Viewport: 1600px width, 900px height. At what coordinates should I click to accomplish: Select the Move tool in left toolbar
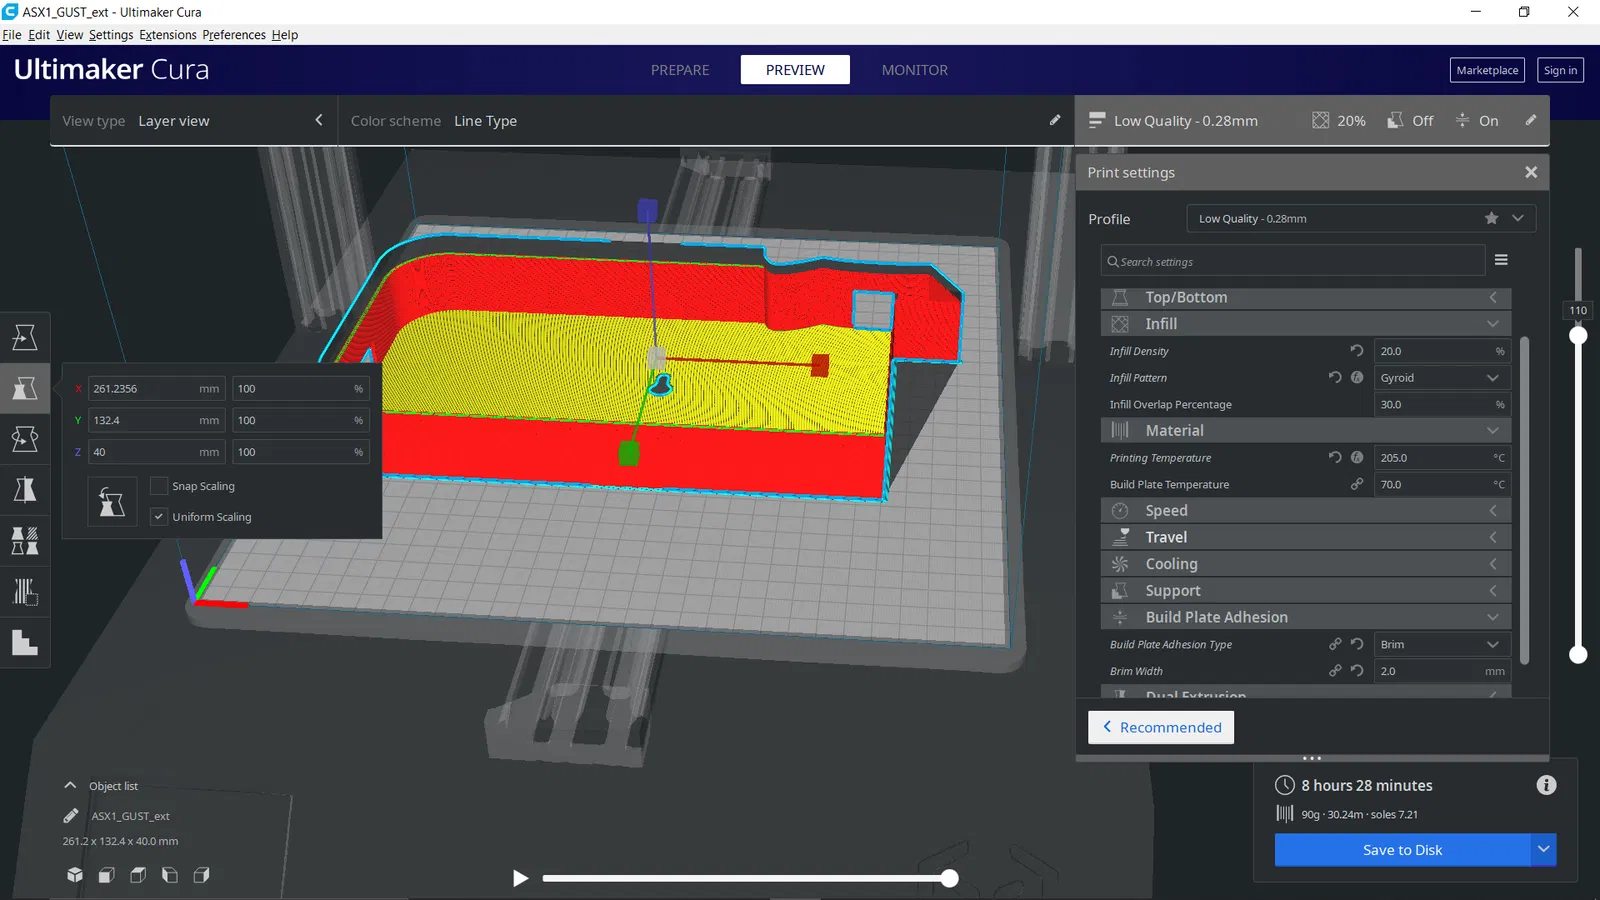coord(25,337)
